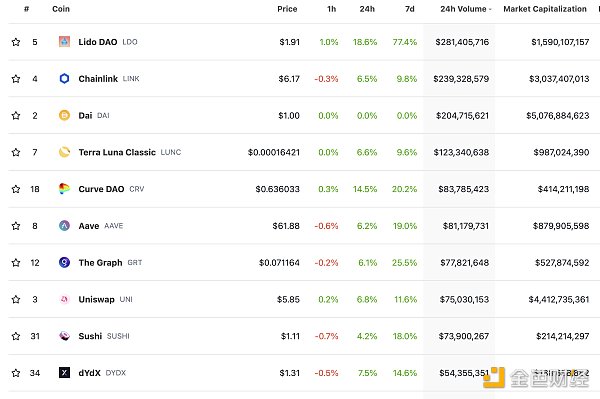Sort by the 24h Volume column header
Image resolution: width=600 pixels, height=399 pixels.
pyautogui.click(x=465, y=9)
